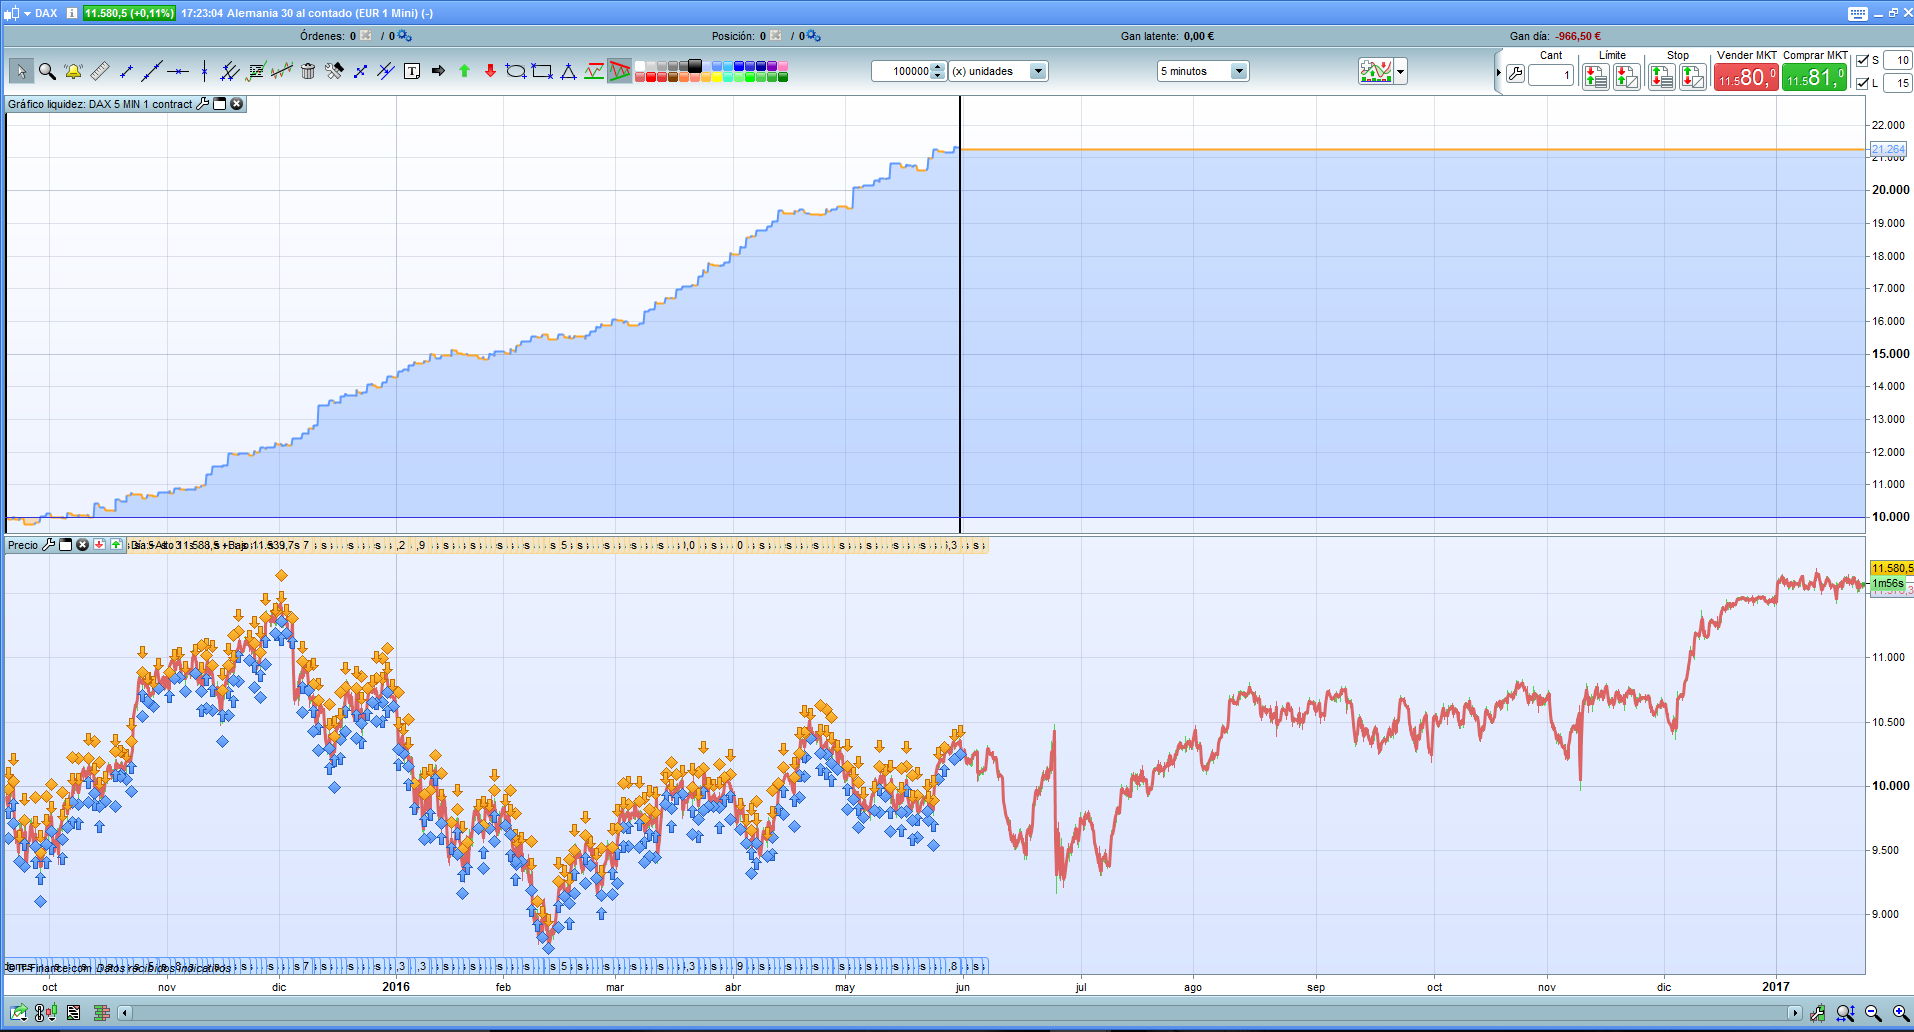Select the ellipse drawing tool

516,71
